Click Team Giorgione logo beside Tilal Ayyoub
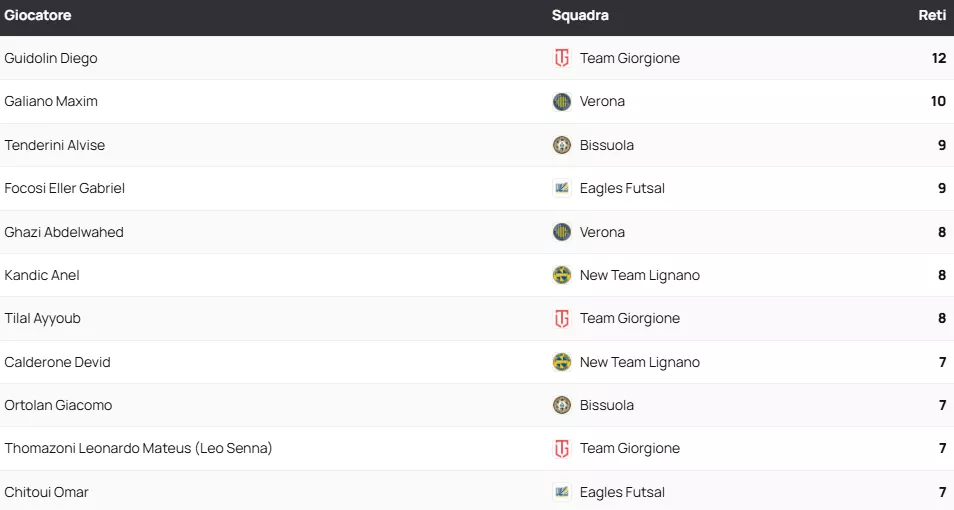954x510 pixels. pyautogui.click(x=562, y=318)
